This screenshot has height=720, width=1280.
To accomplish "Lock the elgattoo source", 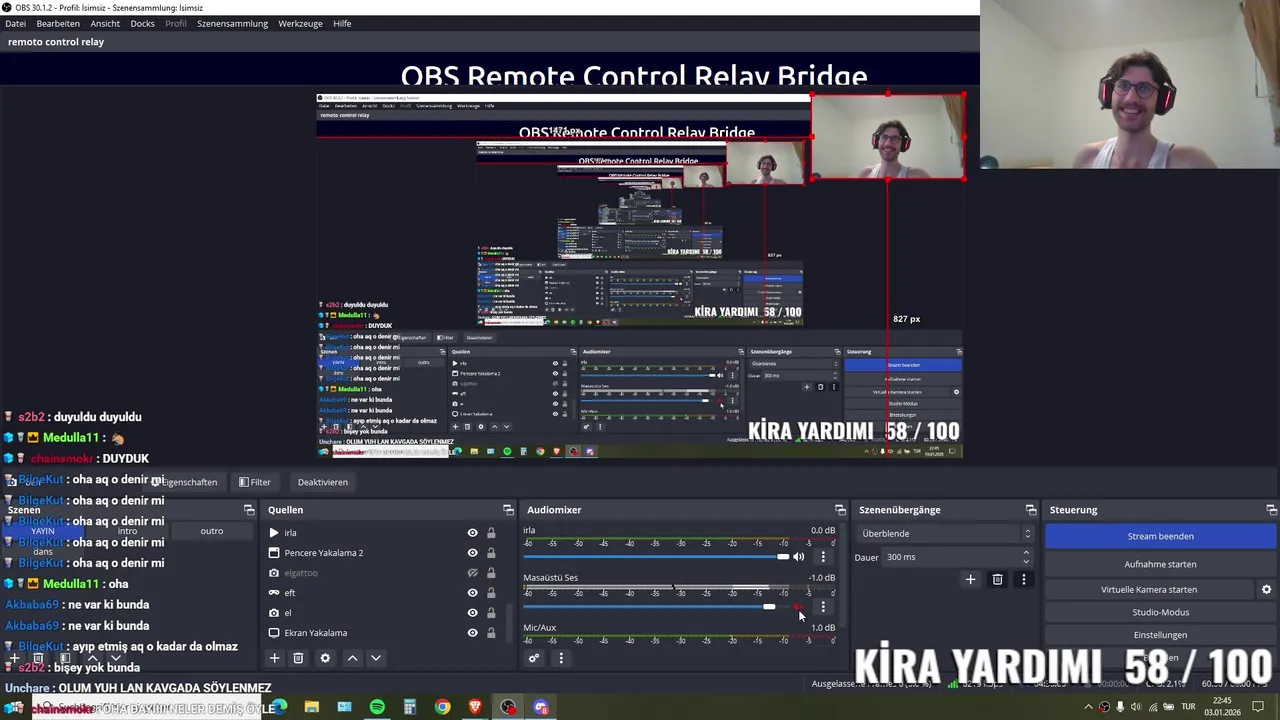I will pyautogui.click(x=491, y=573).
